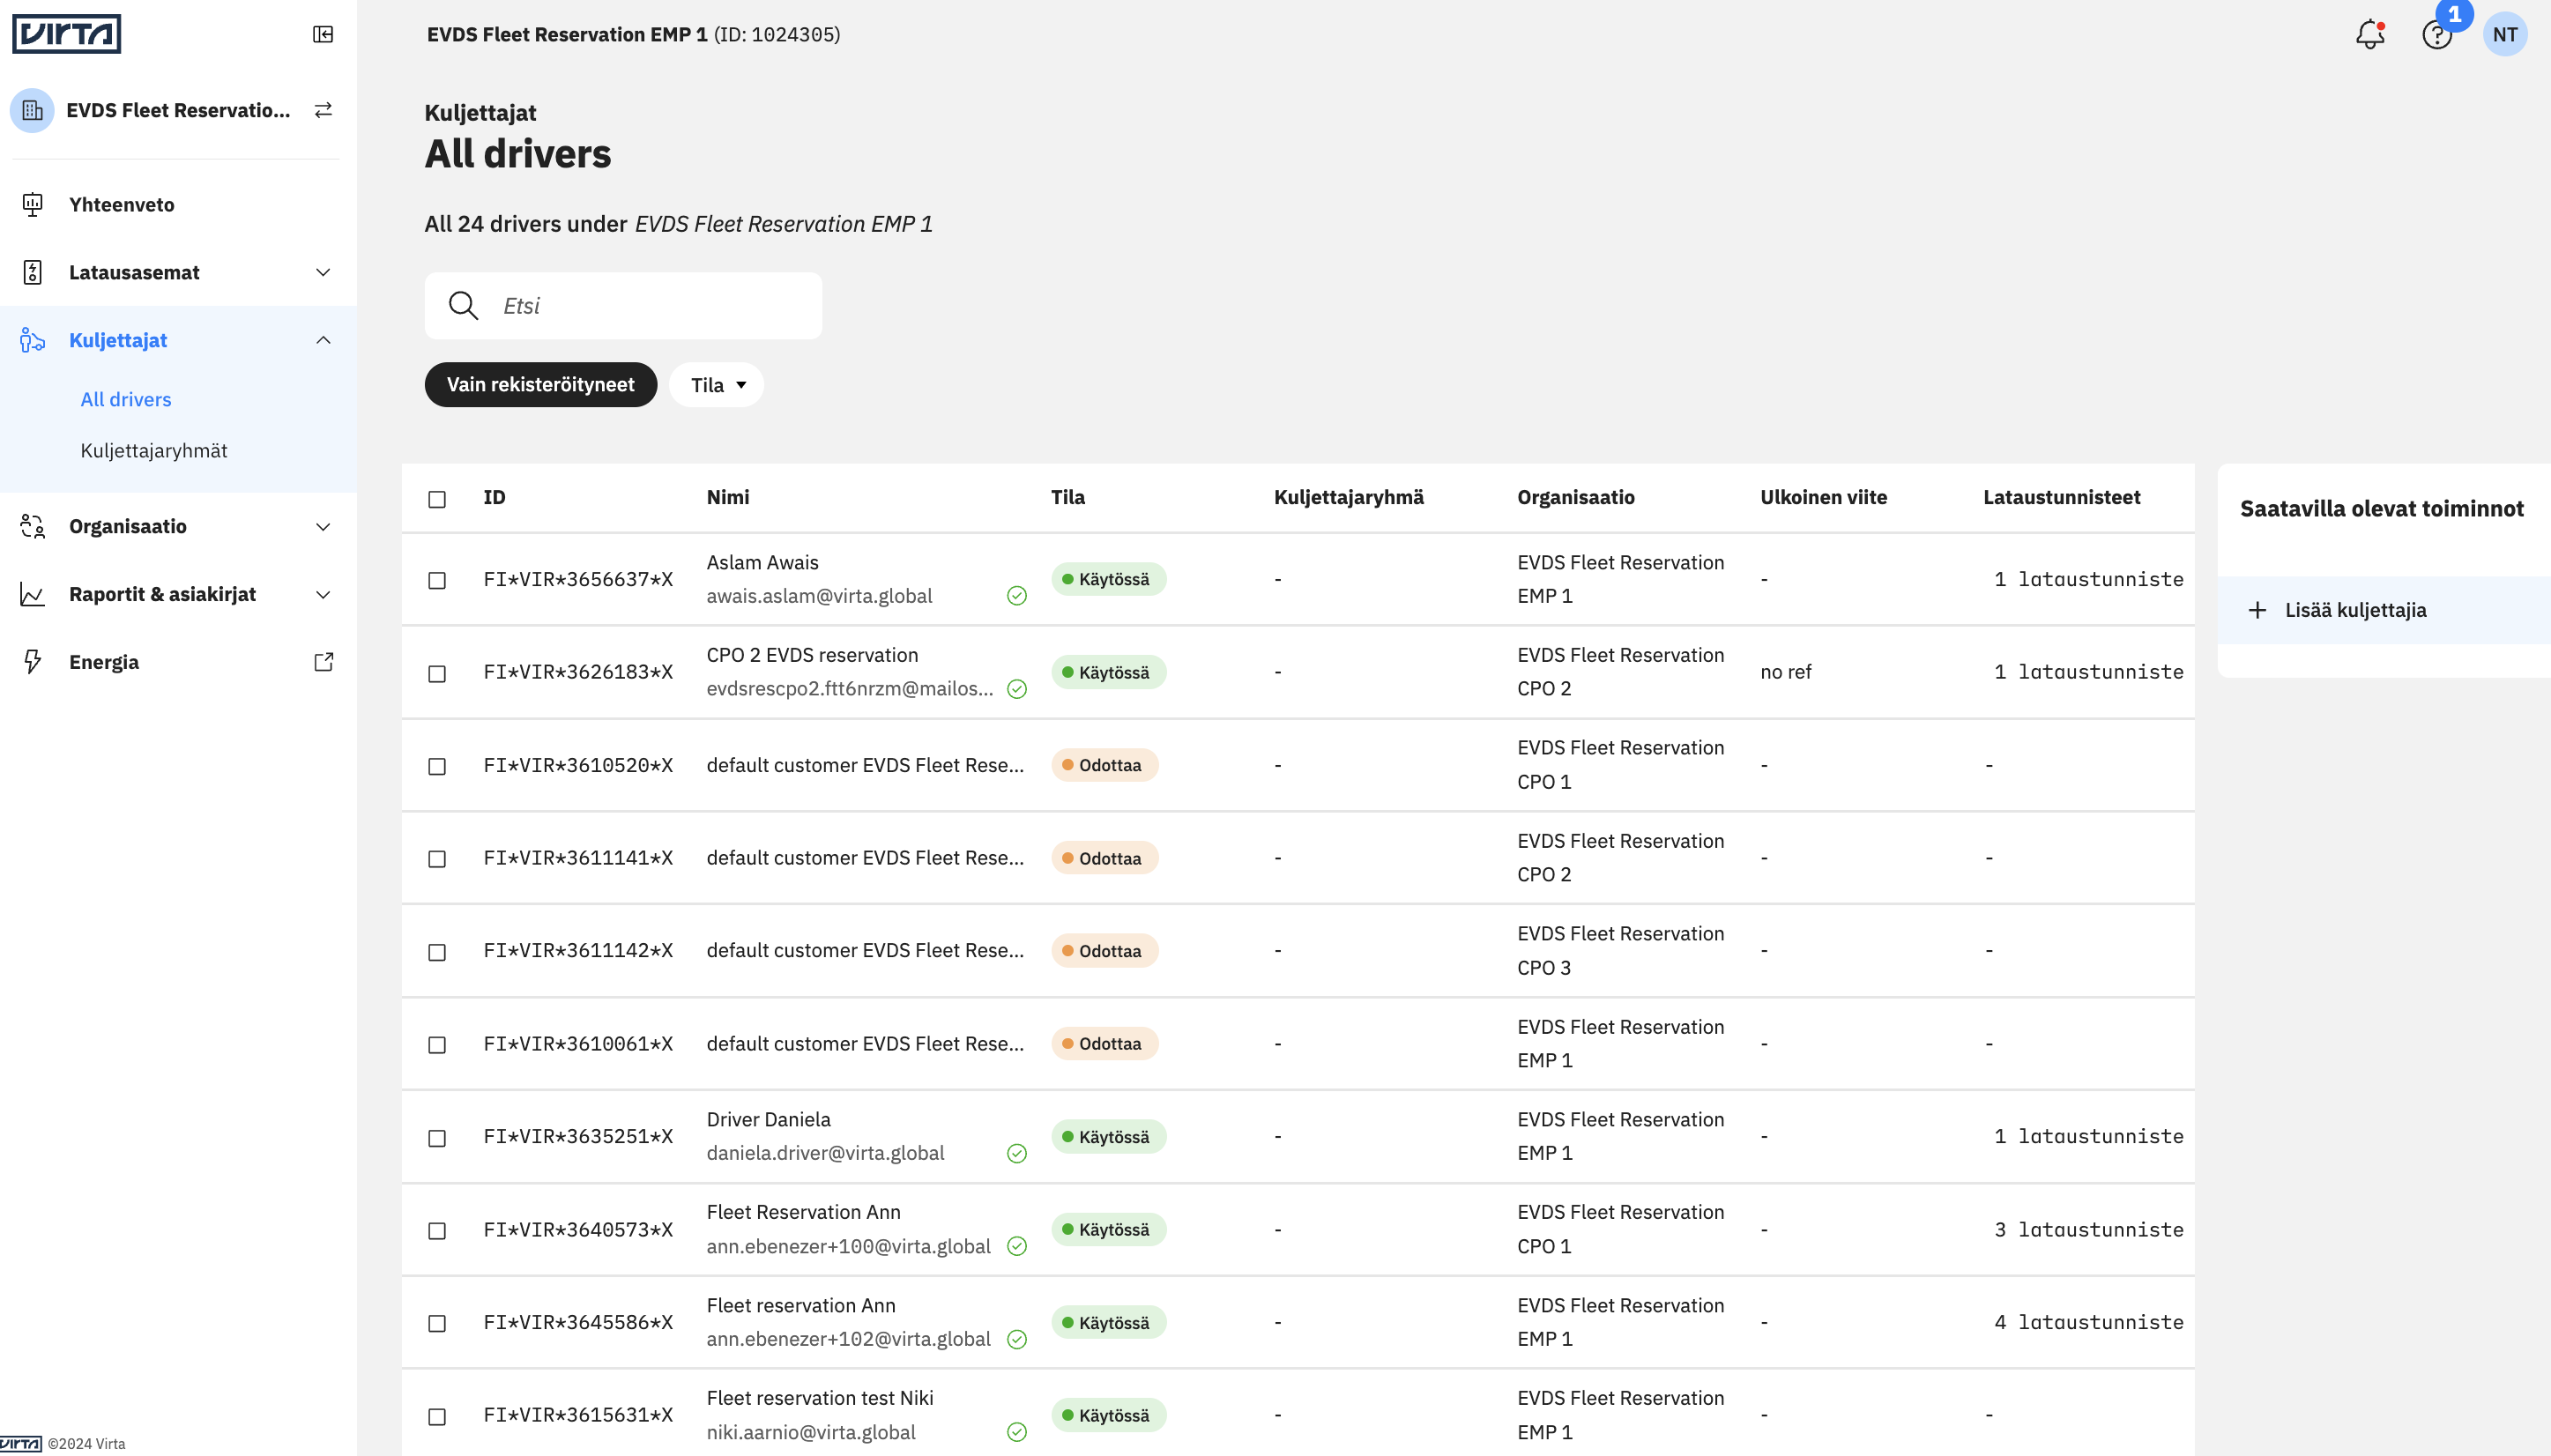Click '4 lataustunniste' cell
Viewport: 2551px width, 1456px height.
pyautogui.click(x=2089, y=1322)
